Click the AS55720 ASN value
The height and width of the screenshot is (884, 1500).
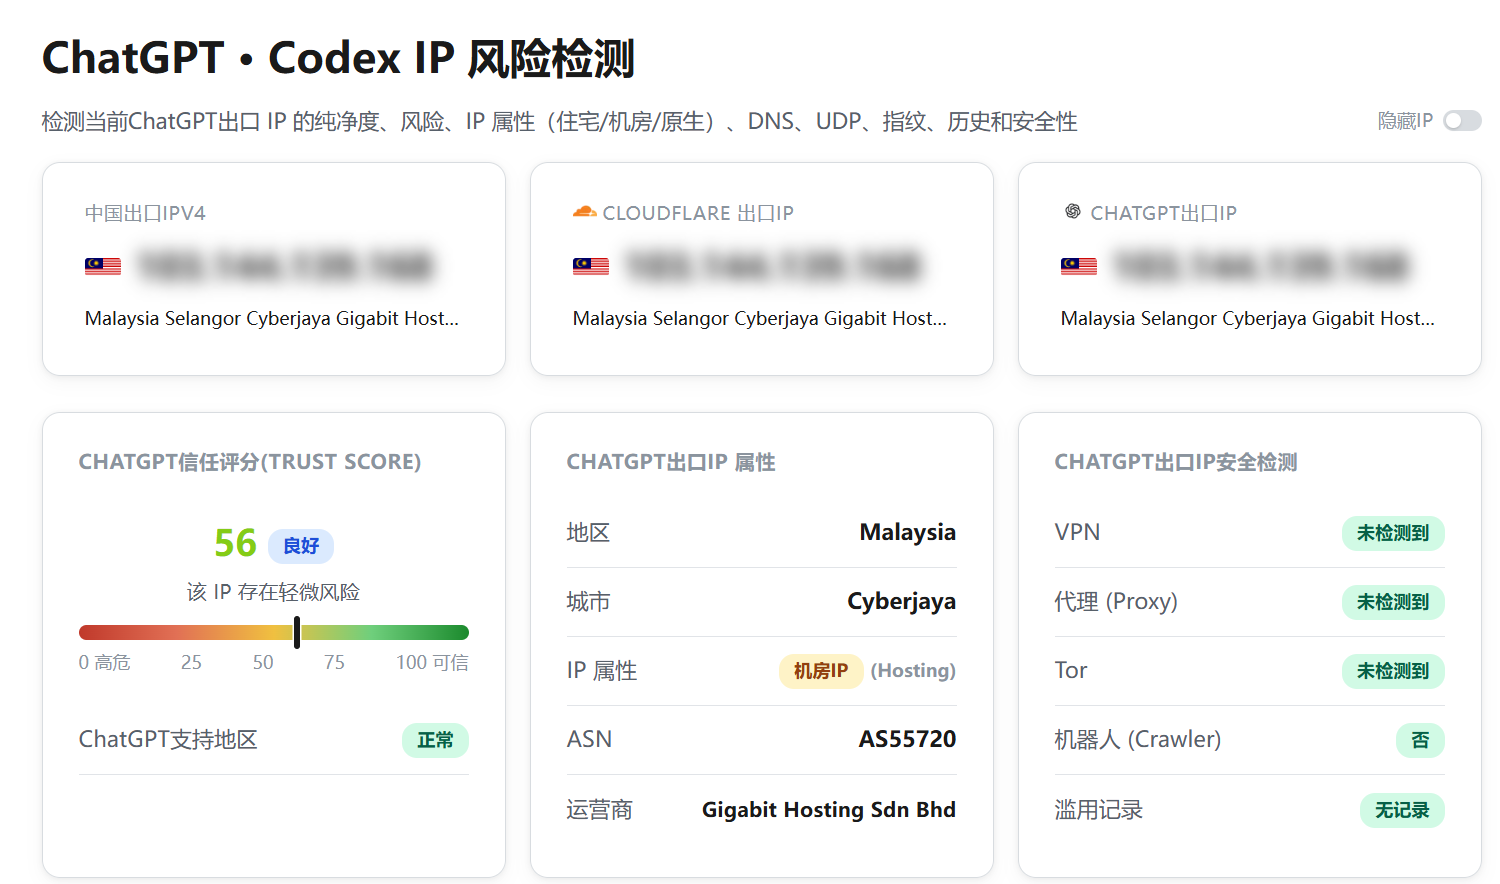(x=907, y=739)
